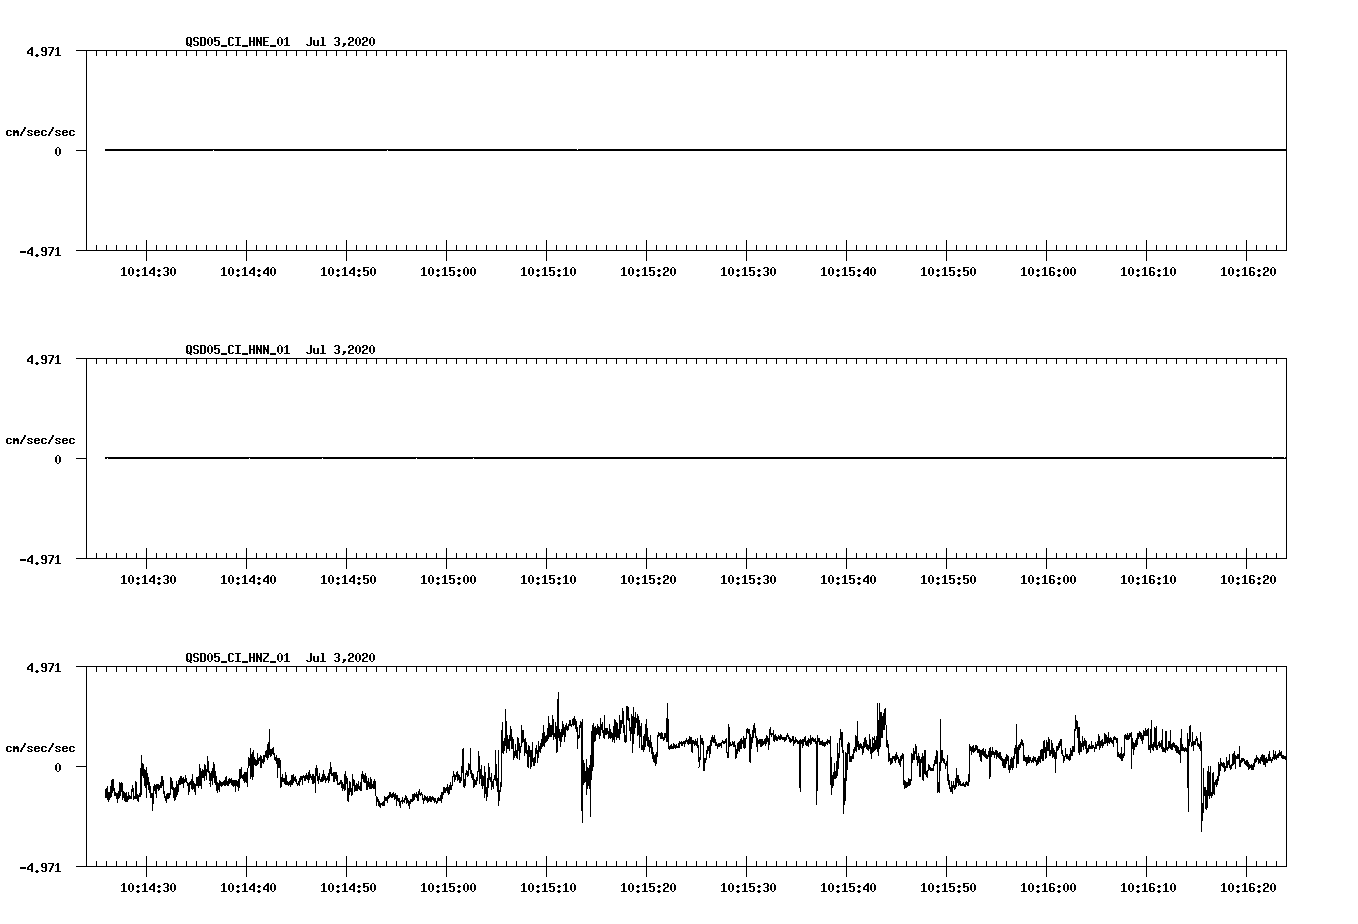The image size is (1358, 924).
Task: Pick 10:14:30 time label under HNZ plot
Action: point(148,888)
